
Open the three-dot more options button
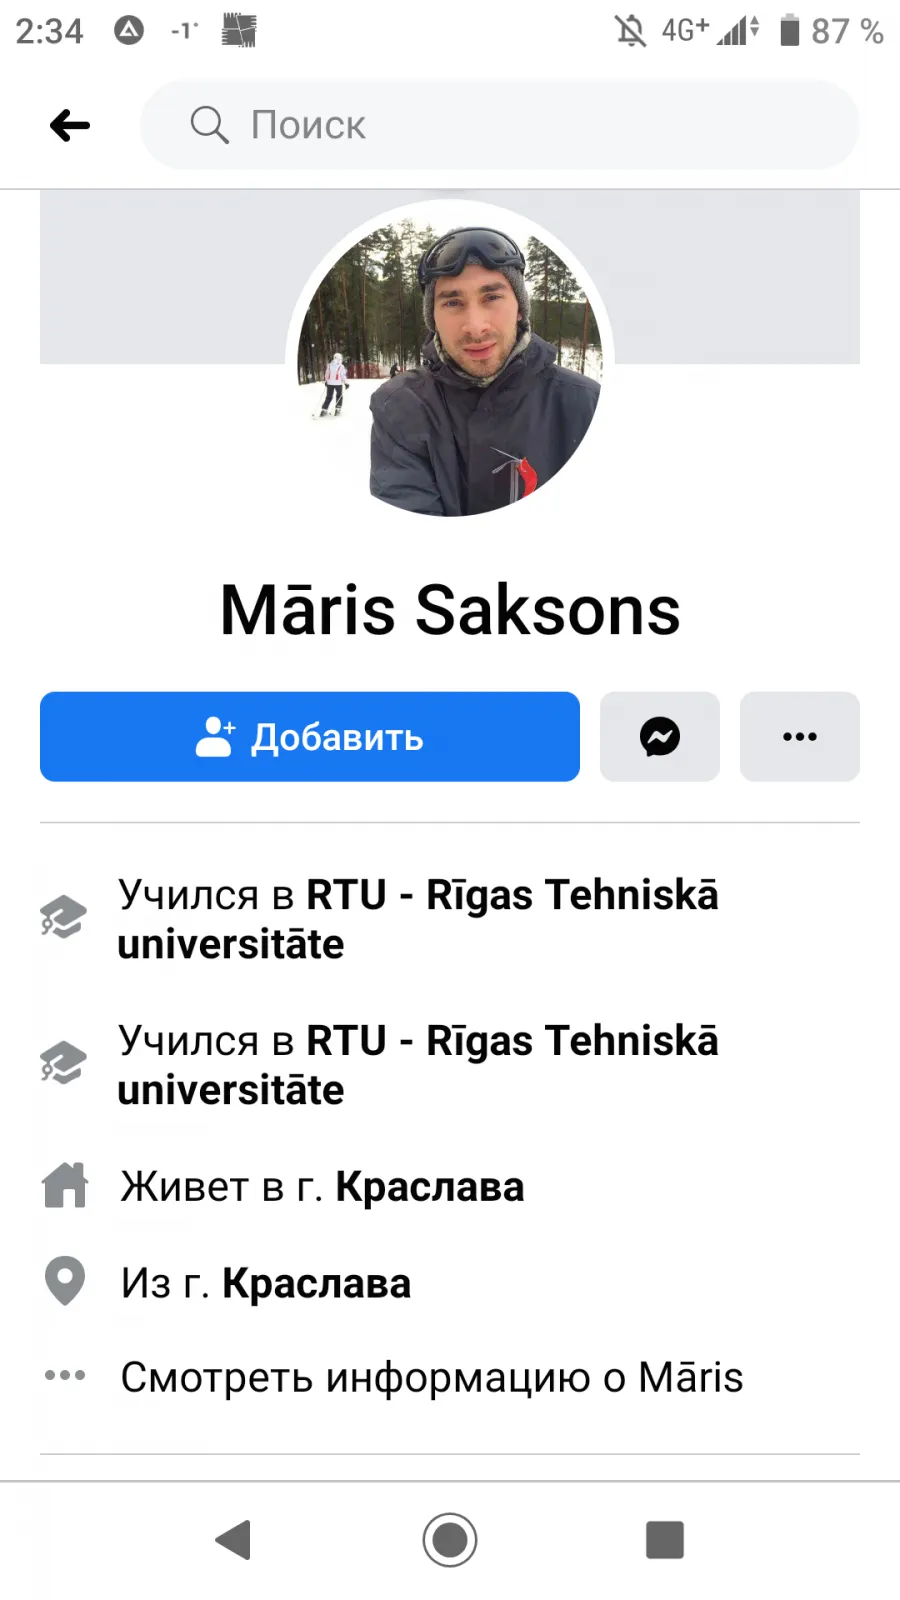click(x=800, y=737)
